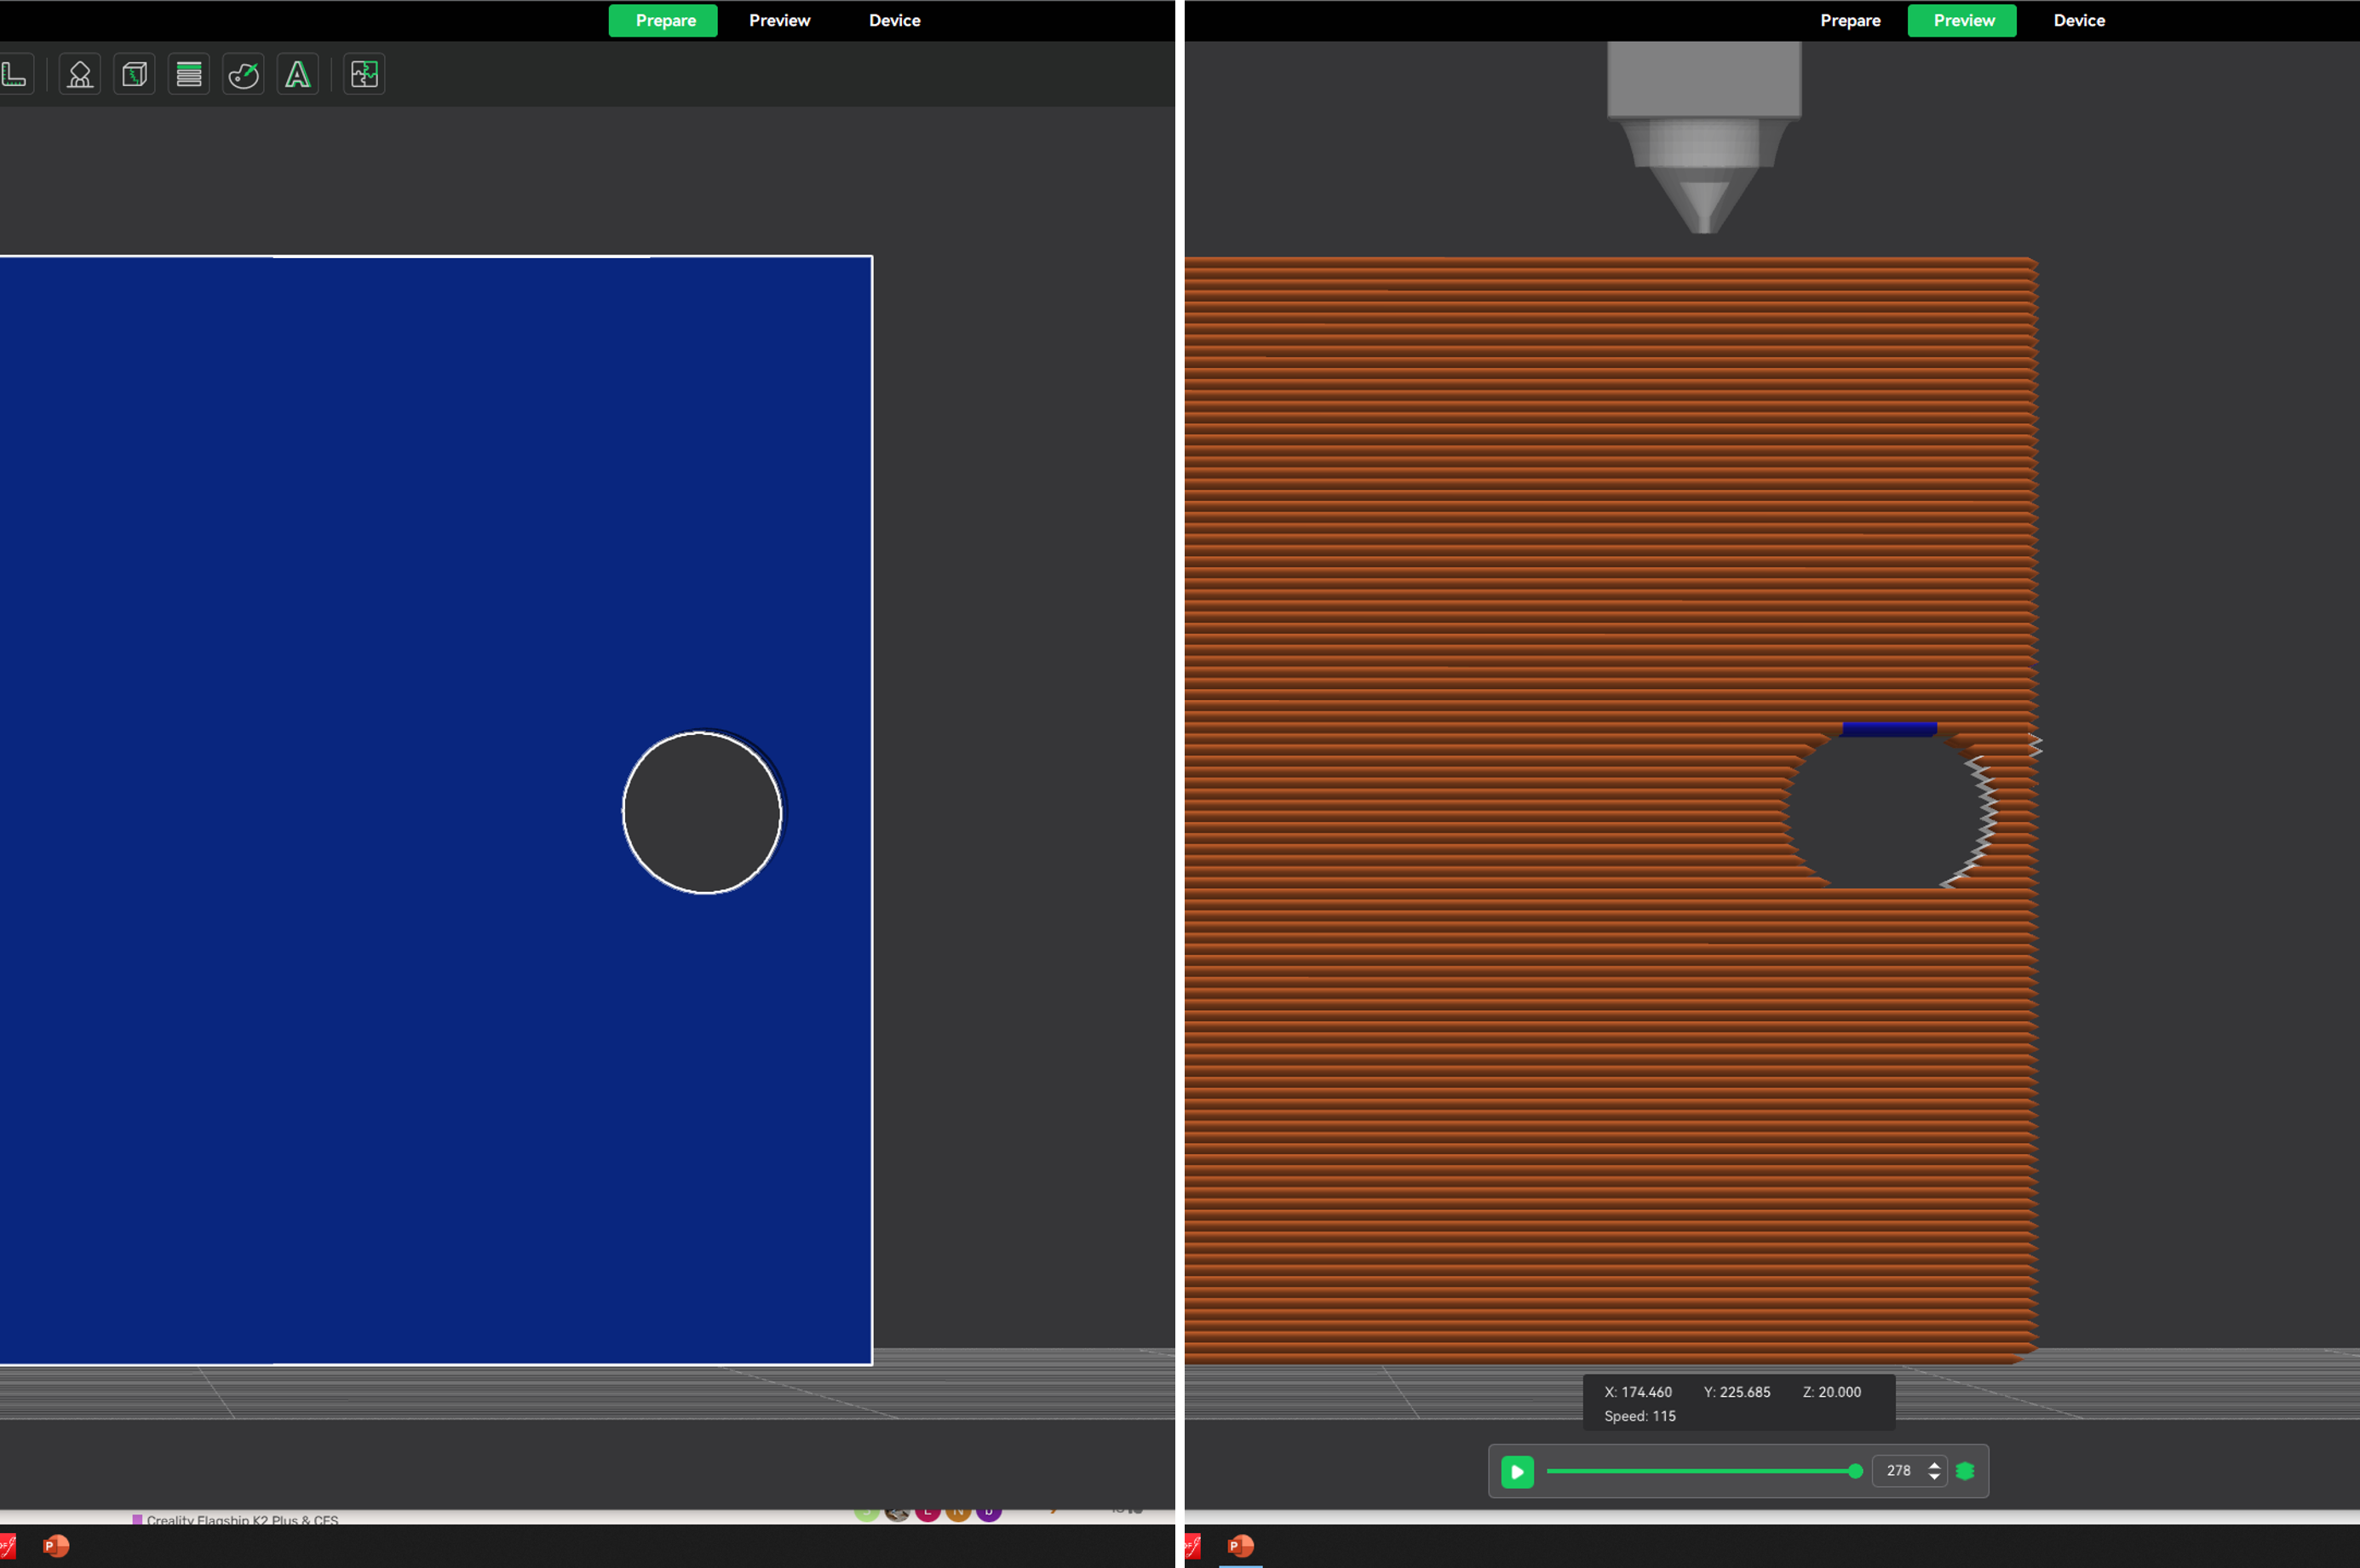Click the step number field showing 278
The image size is (2360, 1568).
click(x=1898, y=1471)
